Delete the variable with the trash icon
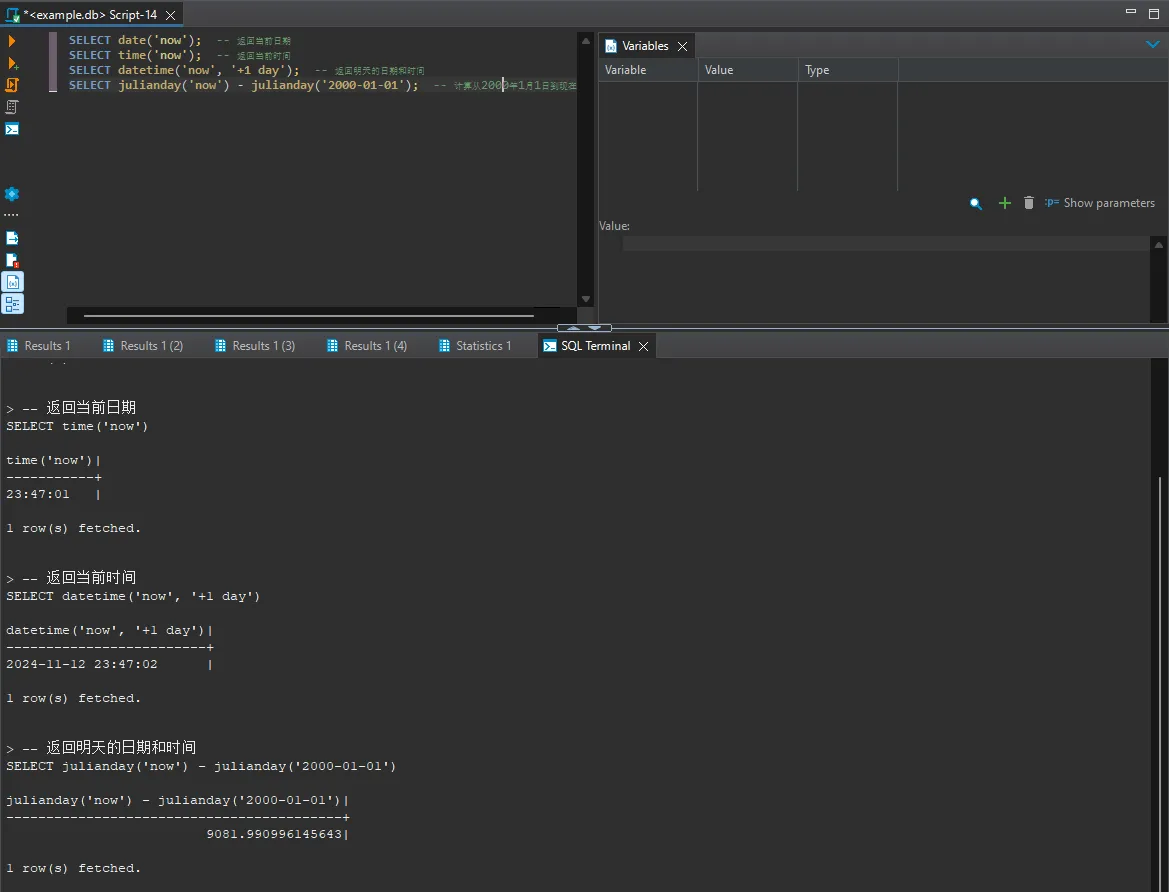Viewport: 1169px width, 892px height. pyautogui.click(x=1029, y=203)
